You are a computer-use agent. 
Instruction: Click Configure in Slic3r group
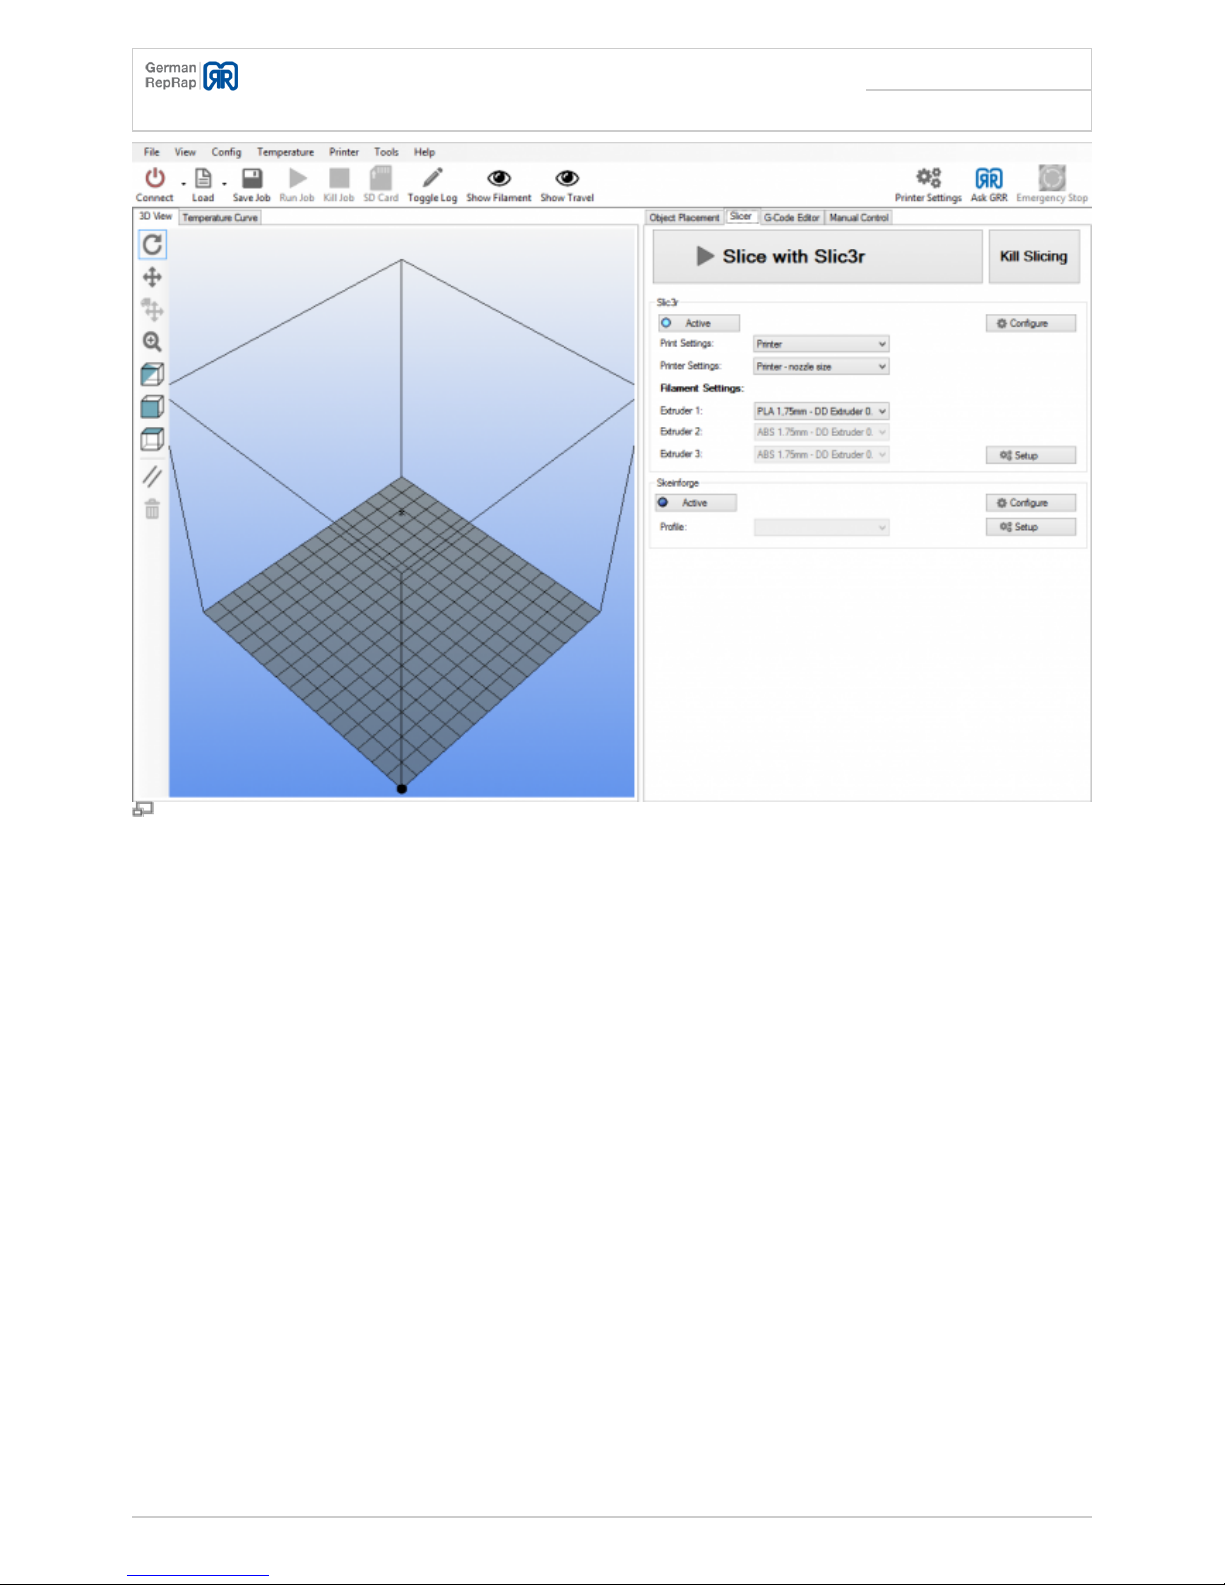click(1031, 323)
